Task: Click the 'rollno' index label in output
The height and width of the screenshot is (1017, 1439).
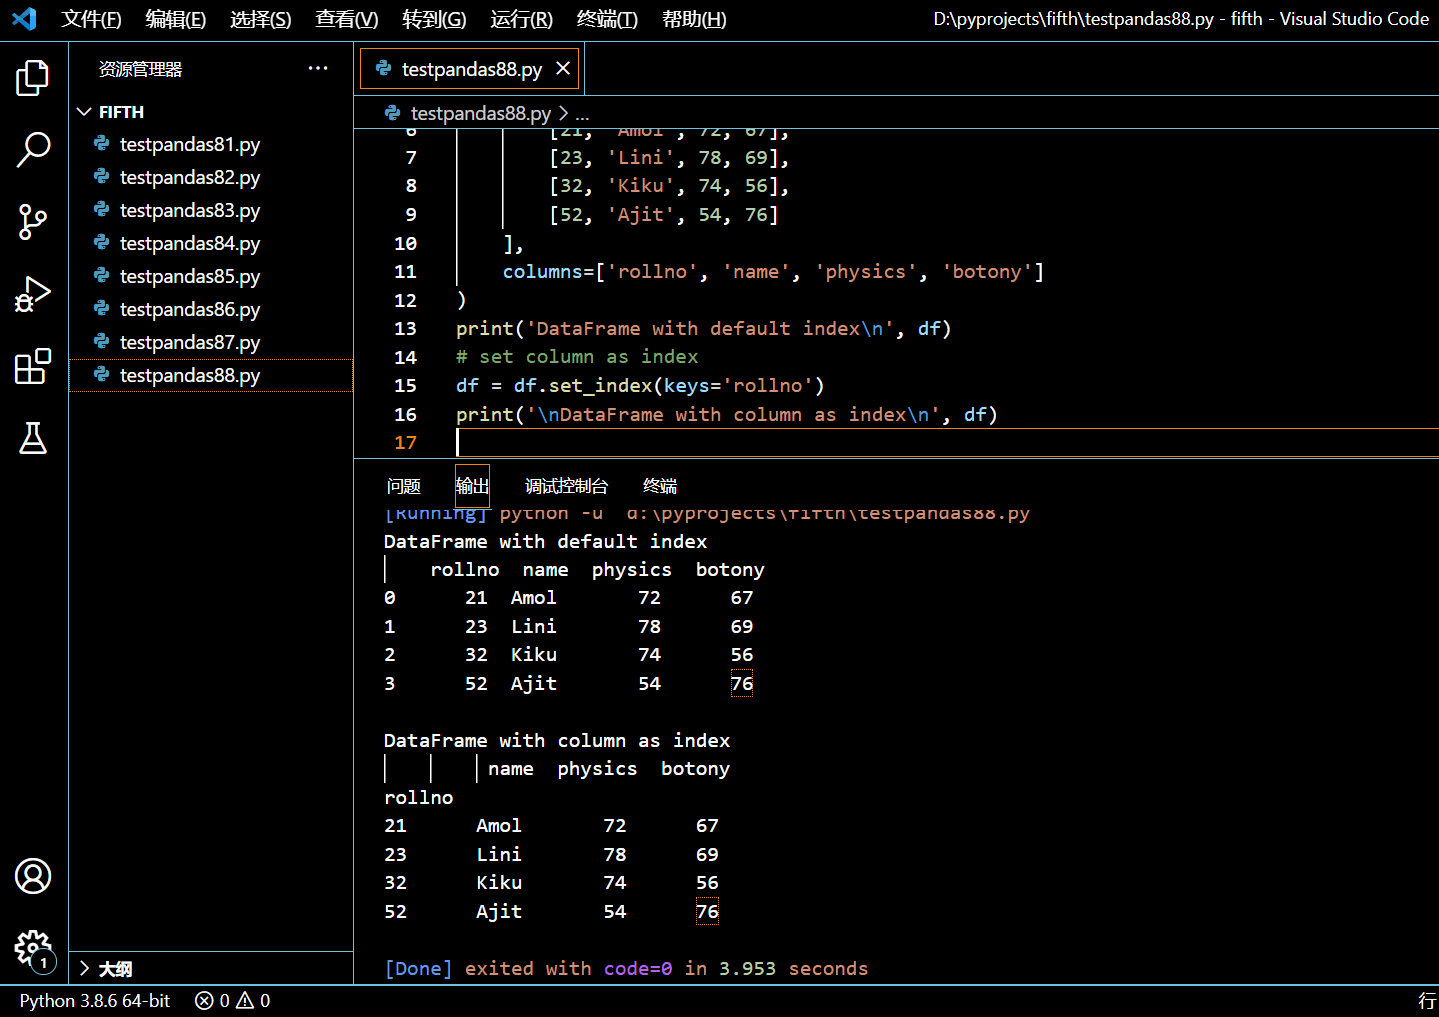Action: 418,797
